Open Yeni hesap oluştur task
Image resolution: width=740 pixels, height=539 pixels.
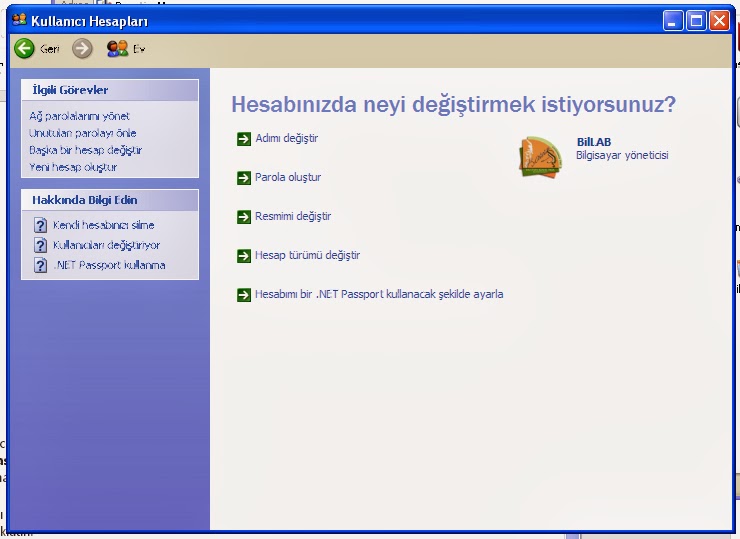click(x=73, y=167)
